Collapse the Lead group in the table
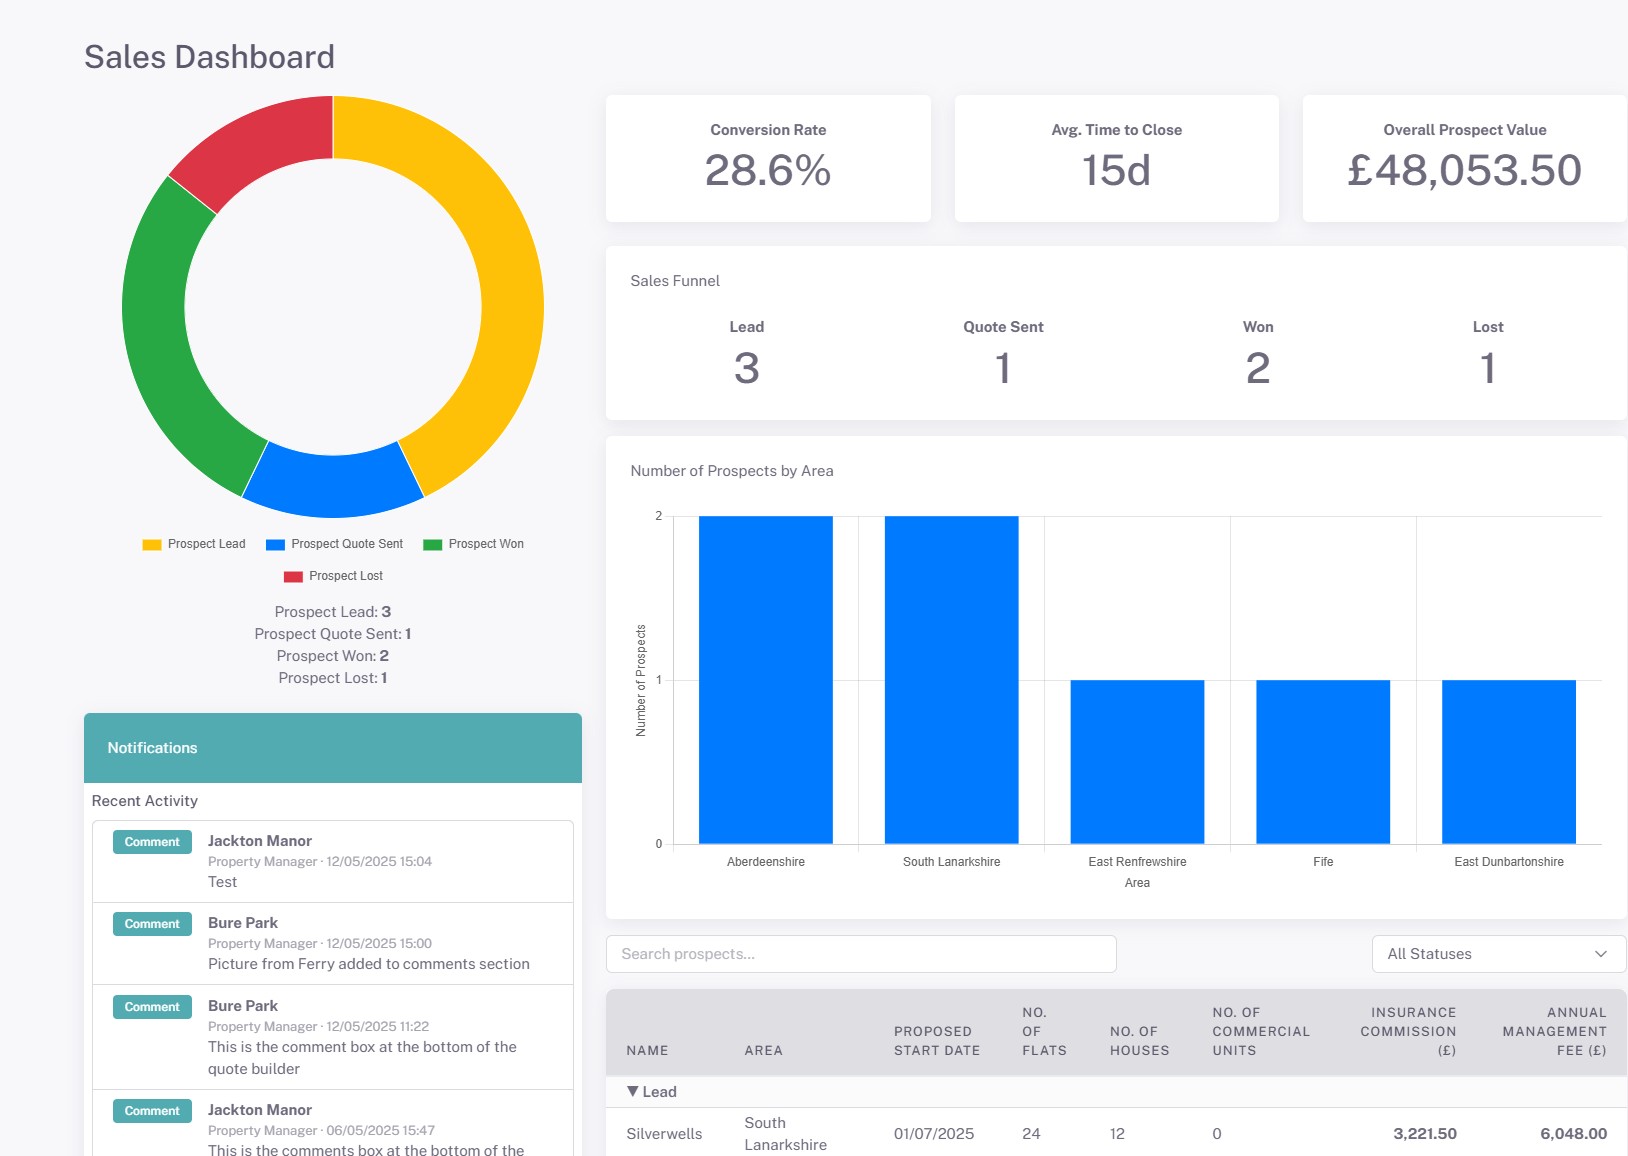1628x1156 pixels. click(651, 1091)
